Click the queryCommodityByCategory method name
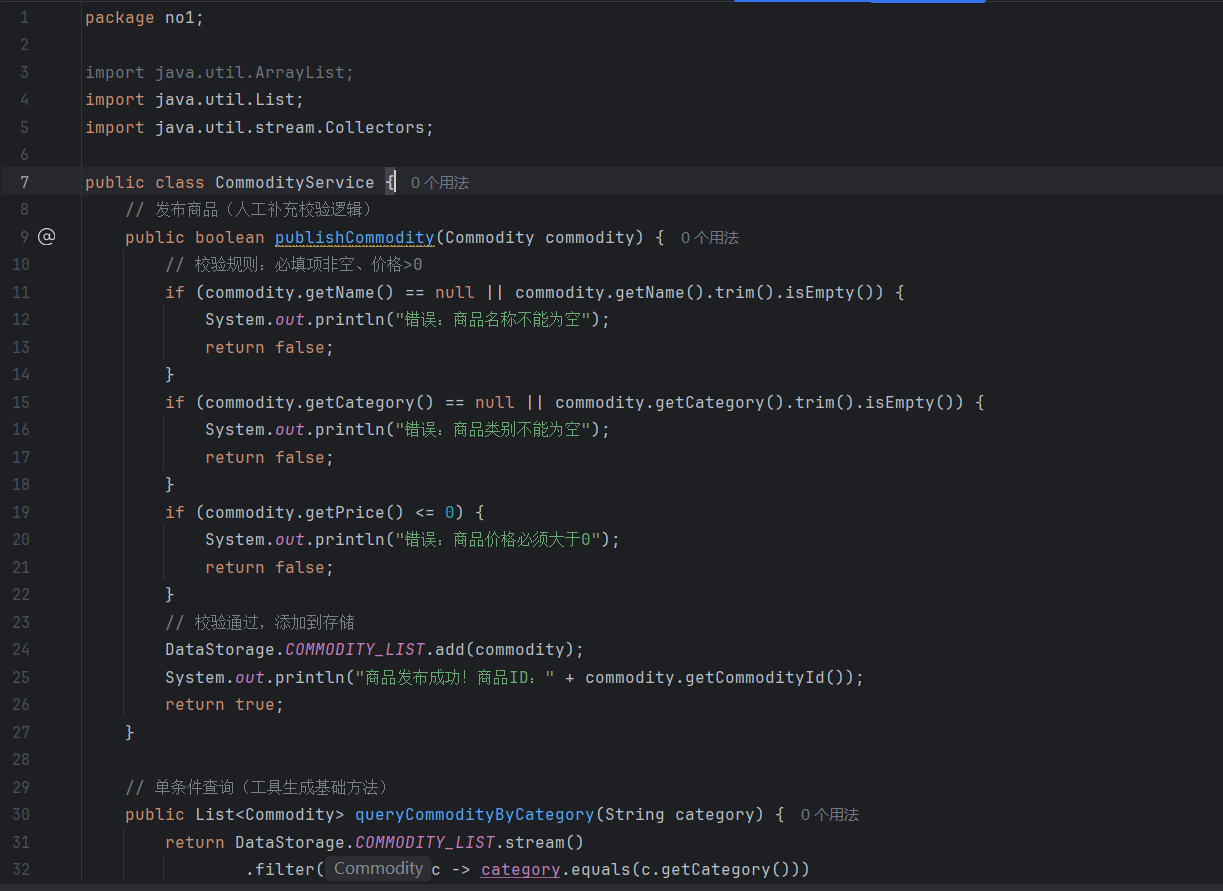This screenshot has width=1223, height=891. point(475,815)
